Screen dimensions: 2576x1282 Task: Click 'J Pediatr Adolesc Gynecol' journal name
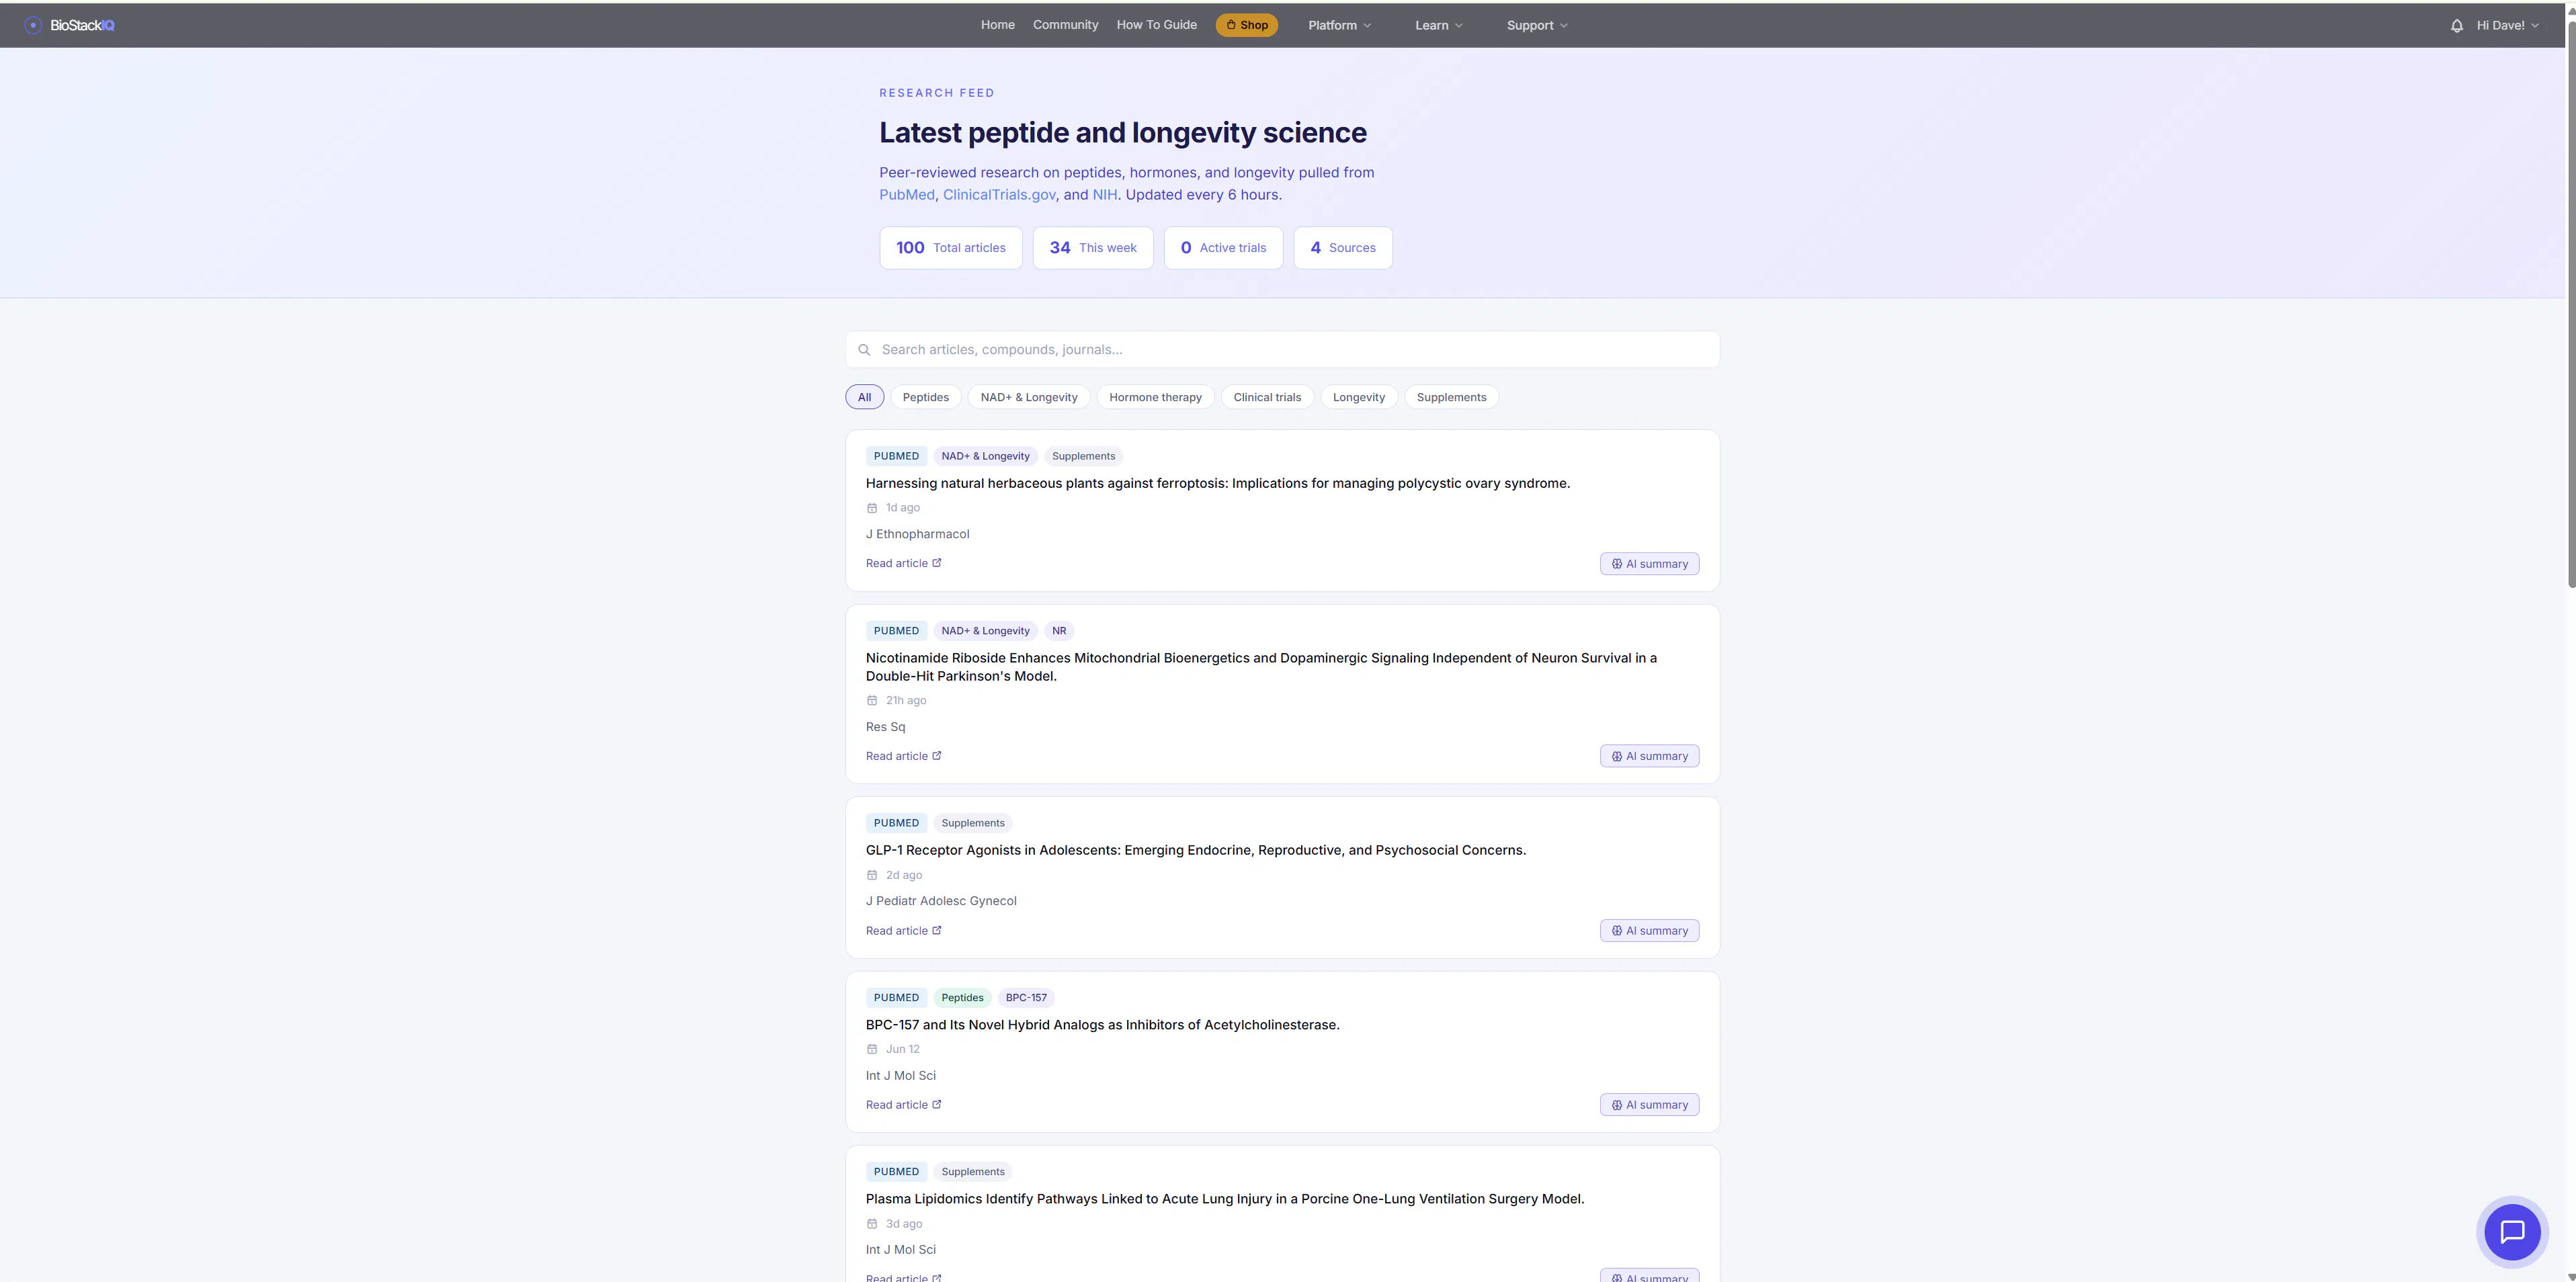point(941,901)
